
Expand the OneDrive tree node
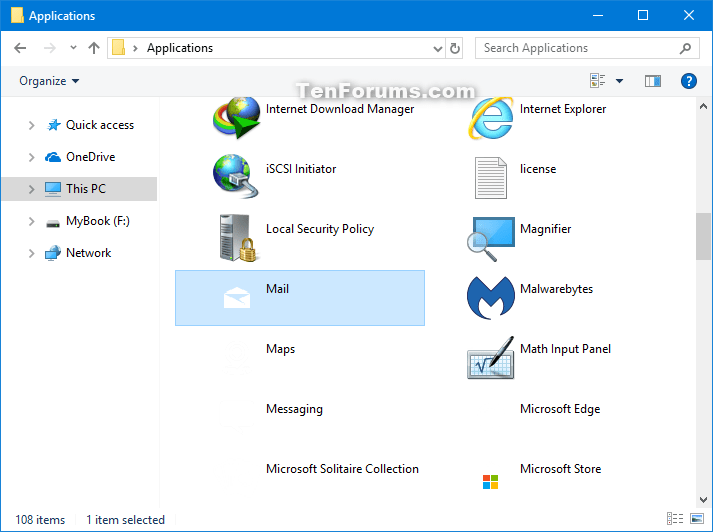pos(31,157)
